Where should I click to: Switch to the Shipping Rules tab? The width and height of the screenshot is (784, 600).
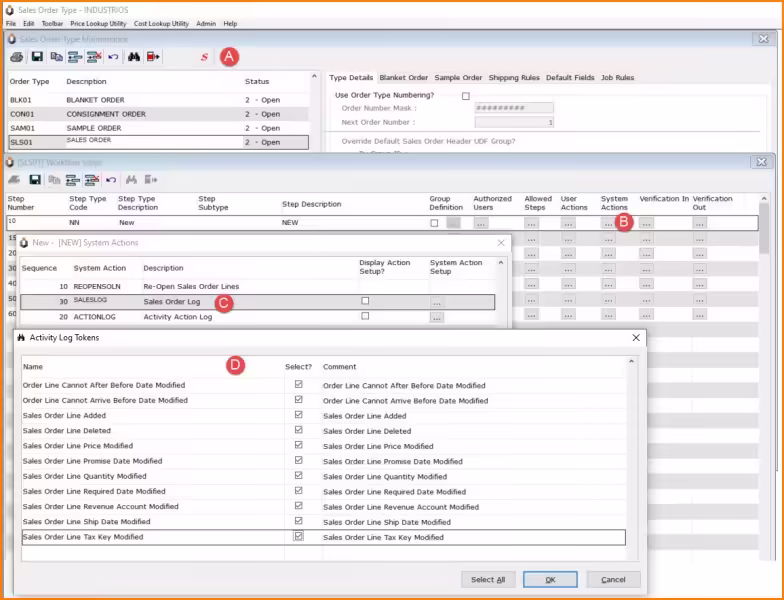coord(514,78)
